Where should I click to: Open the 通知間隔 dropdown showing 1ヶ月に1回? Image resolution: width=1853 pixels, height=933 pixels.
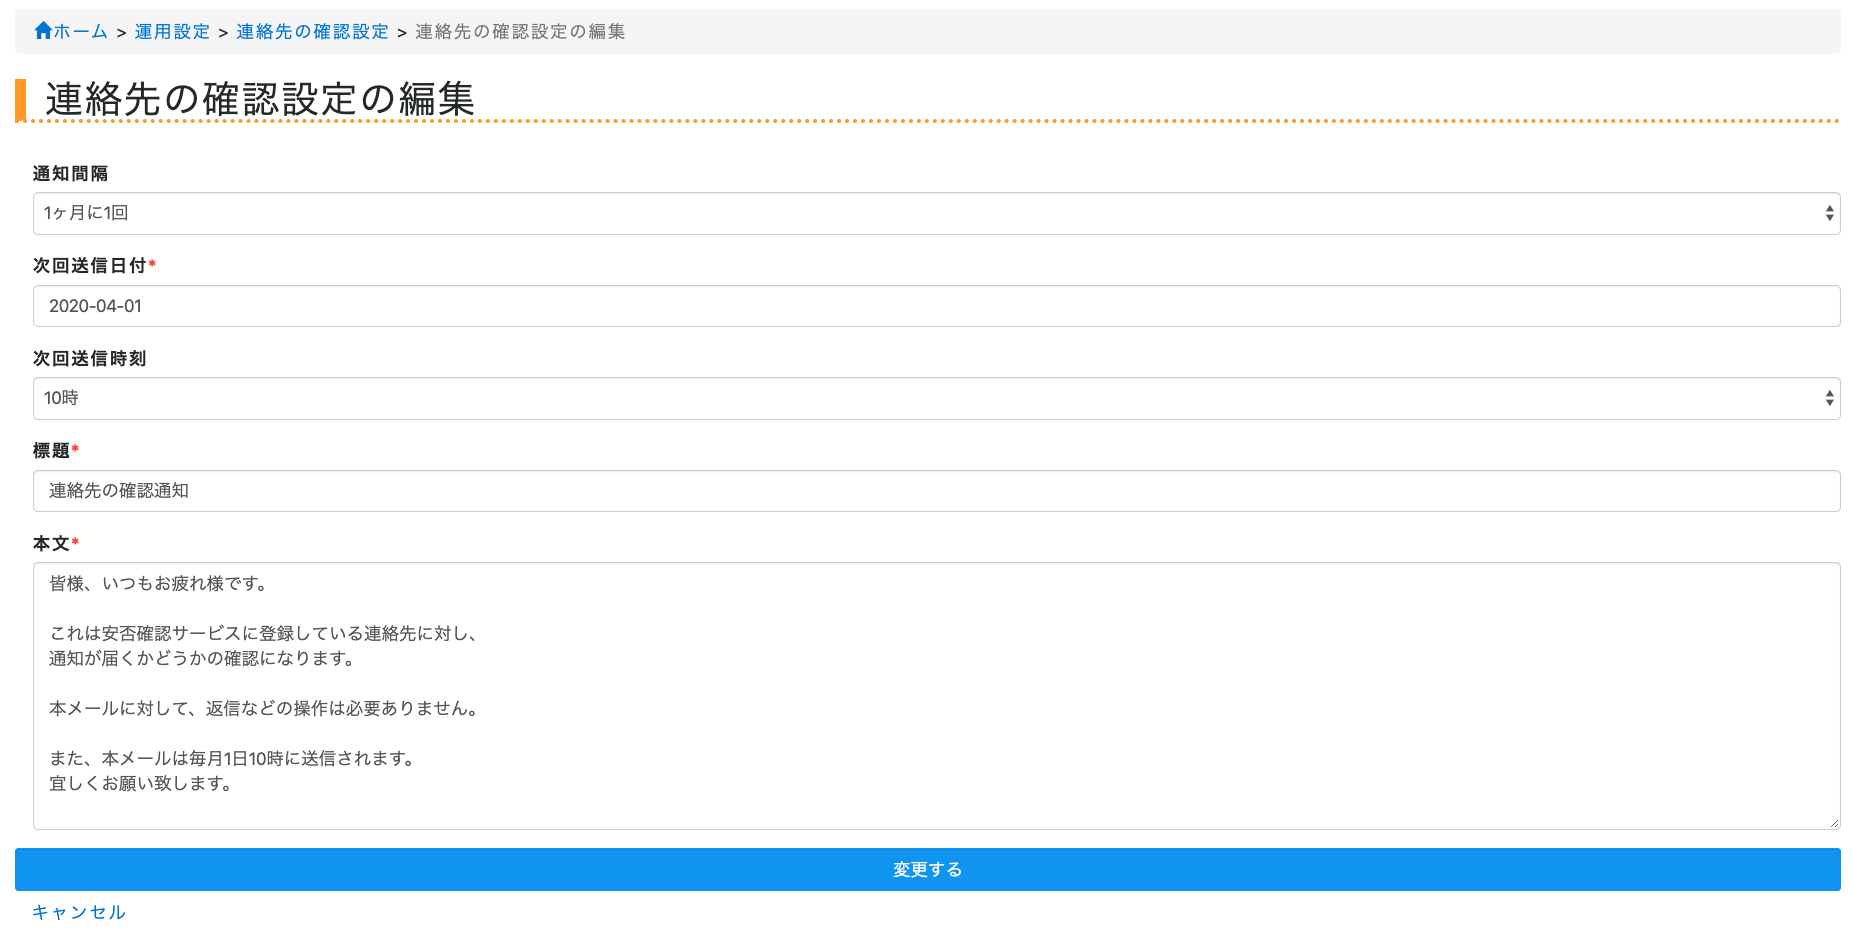tap(936, 213)
